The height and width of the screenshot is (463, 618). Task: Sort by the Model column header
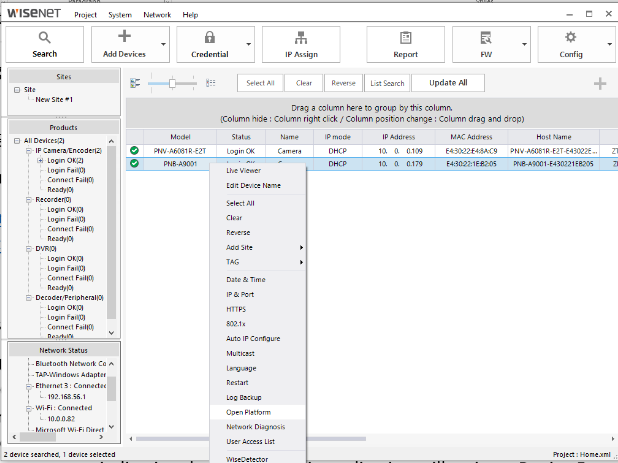pos(180,137)
